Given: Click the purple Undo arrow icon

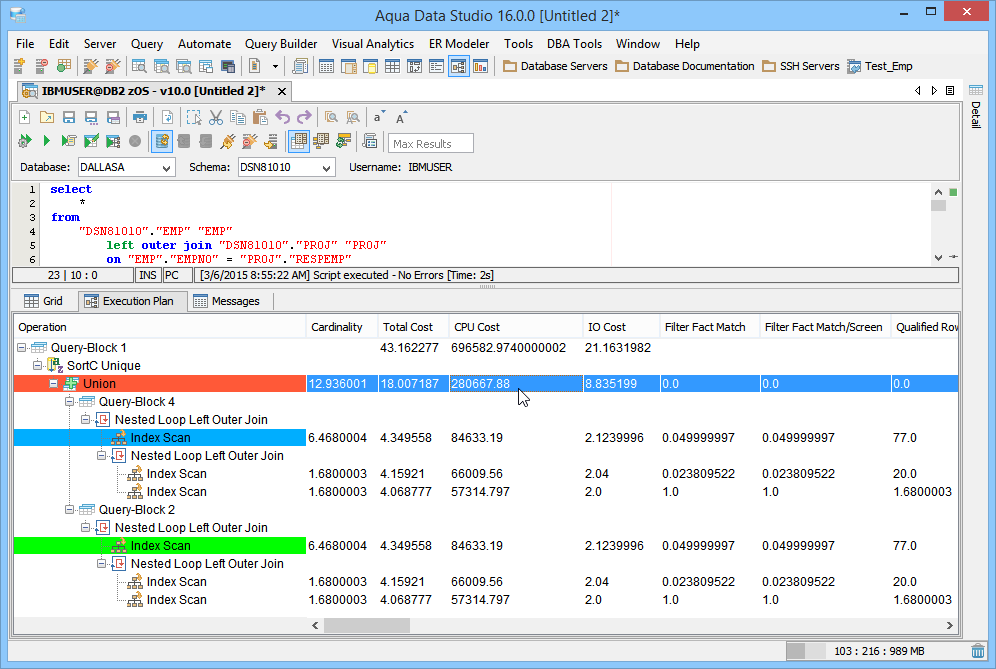Looking at the screenshot, I should (283, 117).
